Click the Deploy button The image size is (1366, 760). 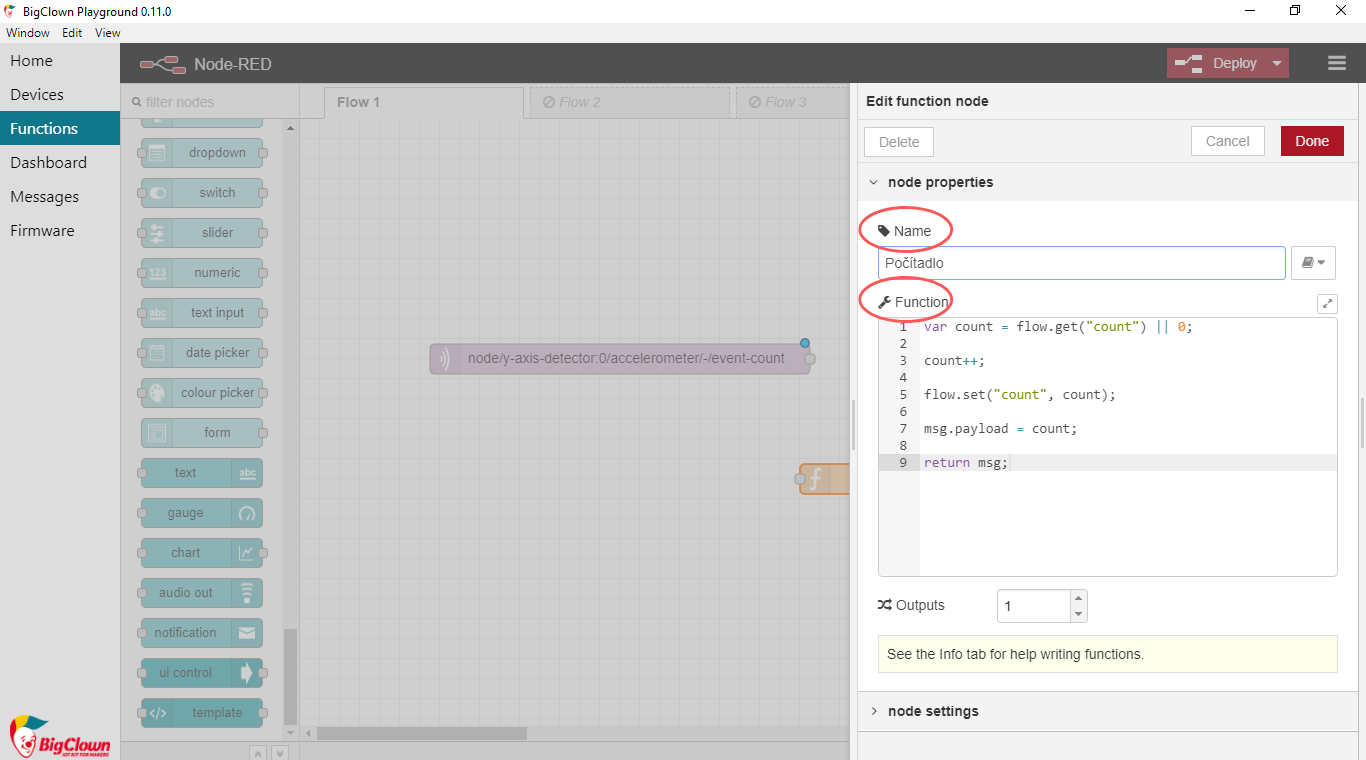(x=1216, y=63)
